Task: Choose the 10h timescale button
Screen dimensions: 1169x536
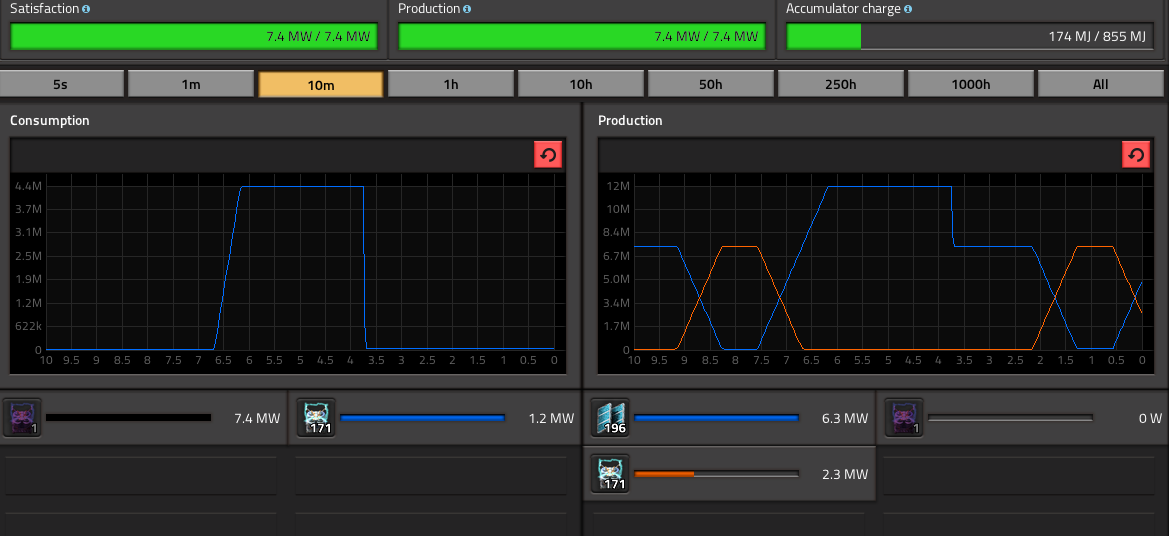Action: [x=581, y=84]
